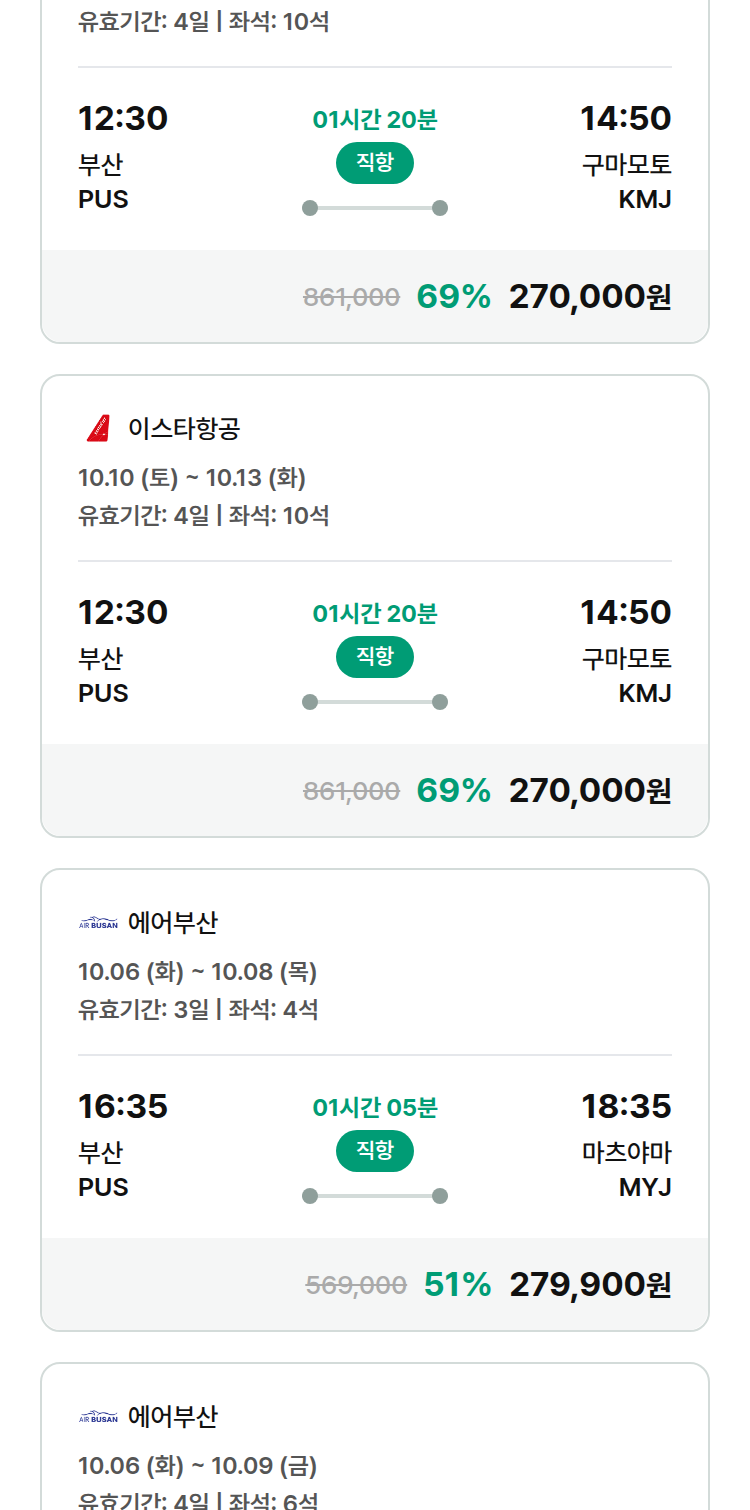Select the 279,900원 price
This screenshot has height=1510, width=750.
(590, 1285)
